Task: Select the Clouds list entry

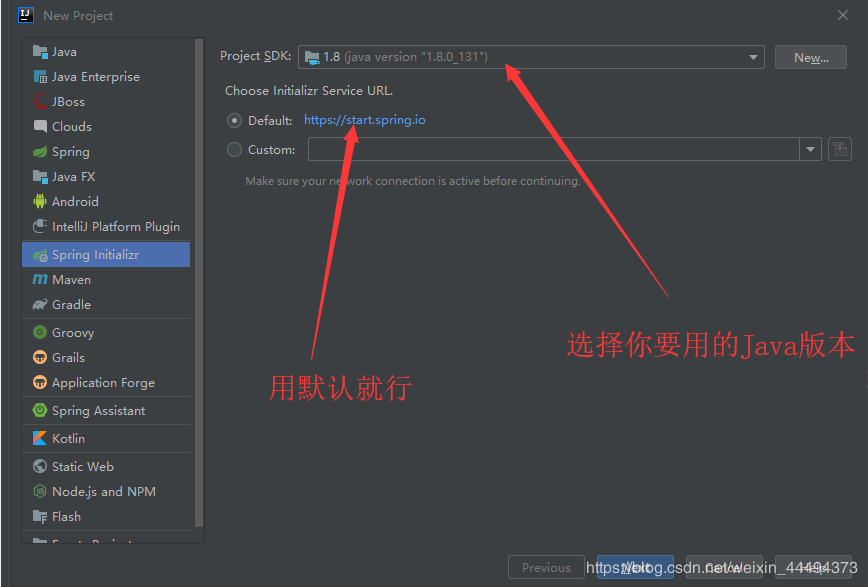Action: [x=106, y=126]
